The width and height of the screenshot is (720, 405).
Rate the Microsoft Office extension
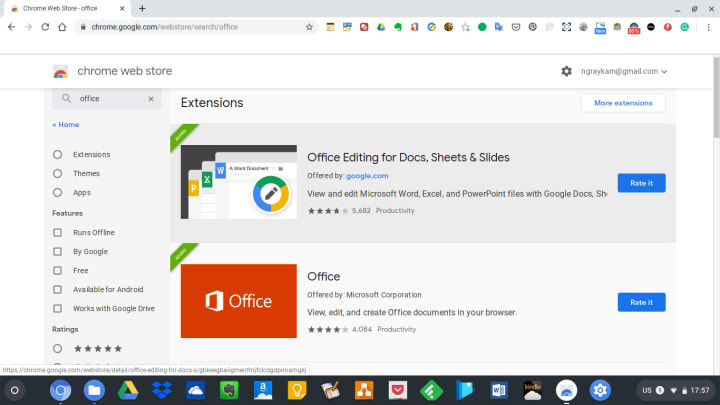[x=641, y=302]
